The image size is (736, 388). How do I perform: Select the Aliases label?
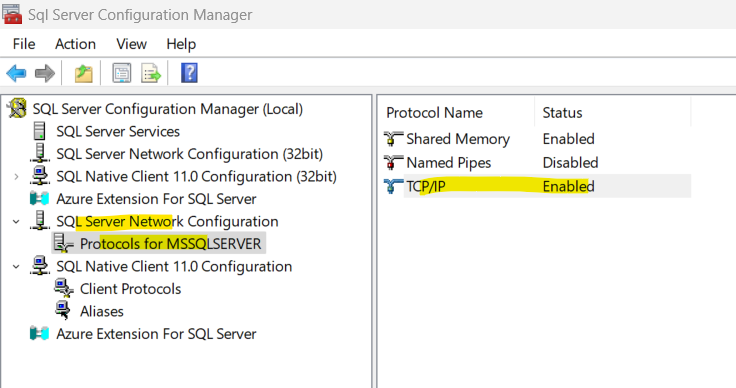tap(102, 312)
